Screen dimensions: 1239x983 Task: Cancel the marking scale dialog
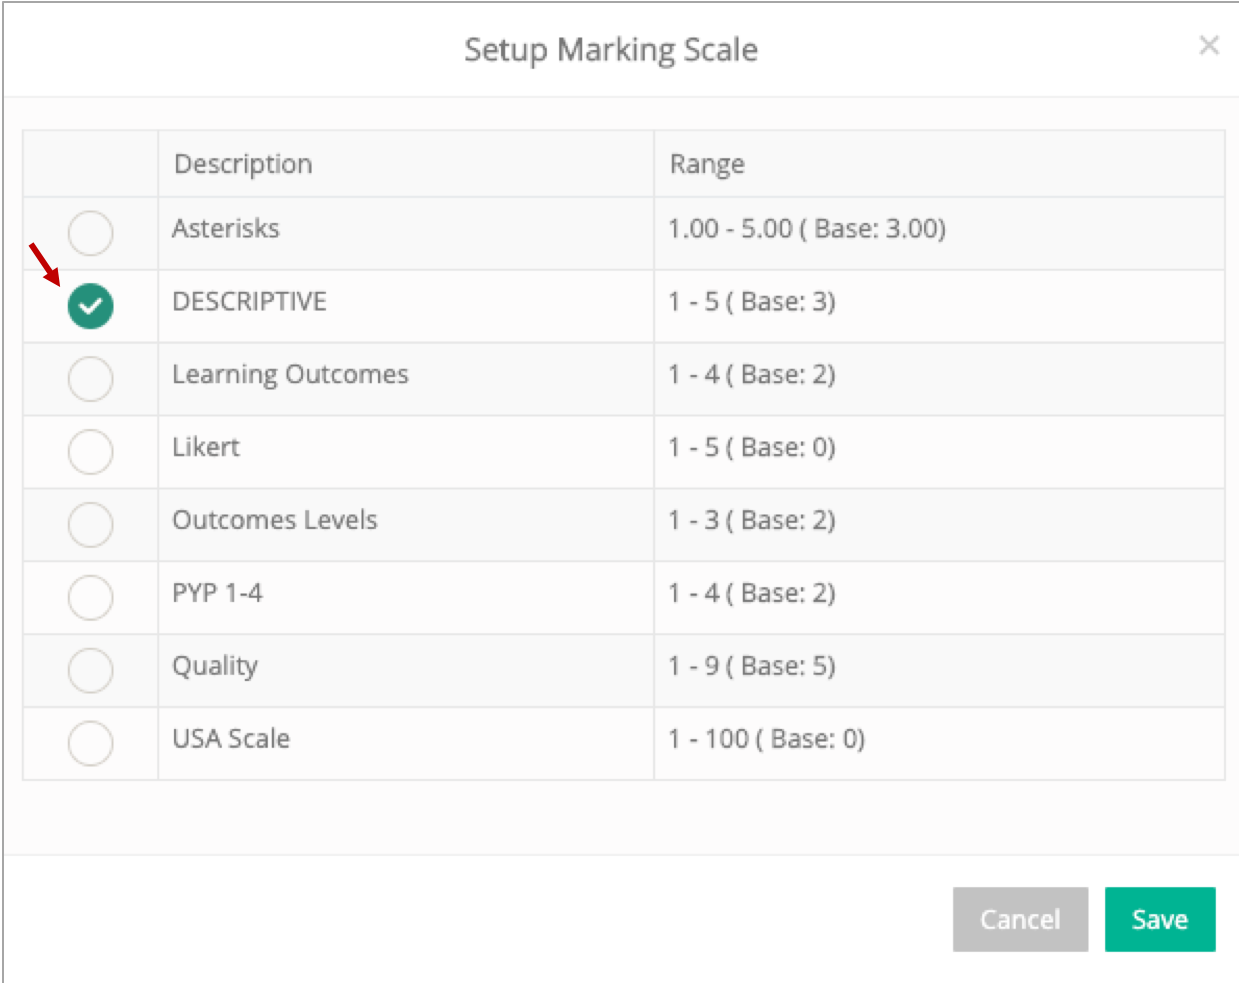pos(1020,919)
